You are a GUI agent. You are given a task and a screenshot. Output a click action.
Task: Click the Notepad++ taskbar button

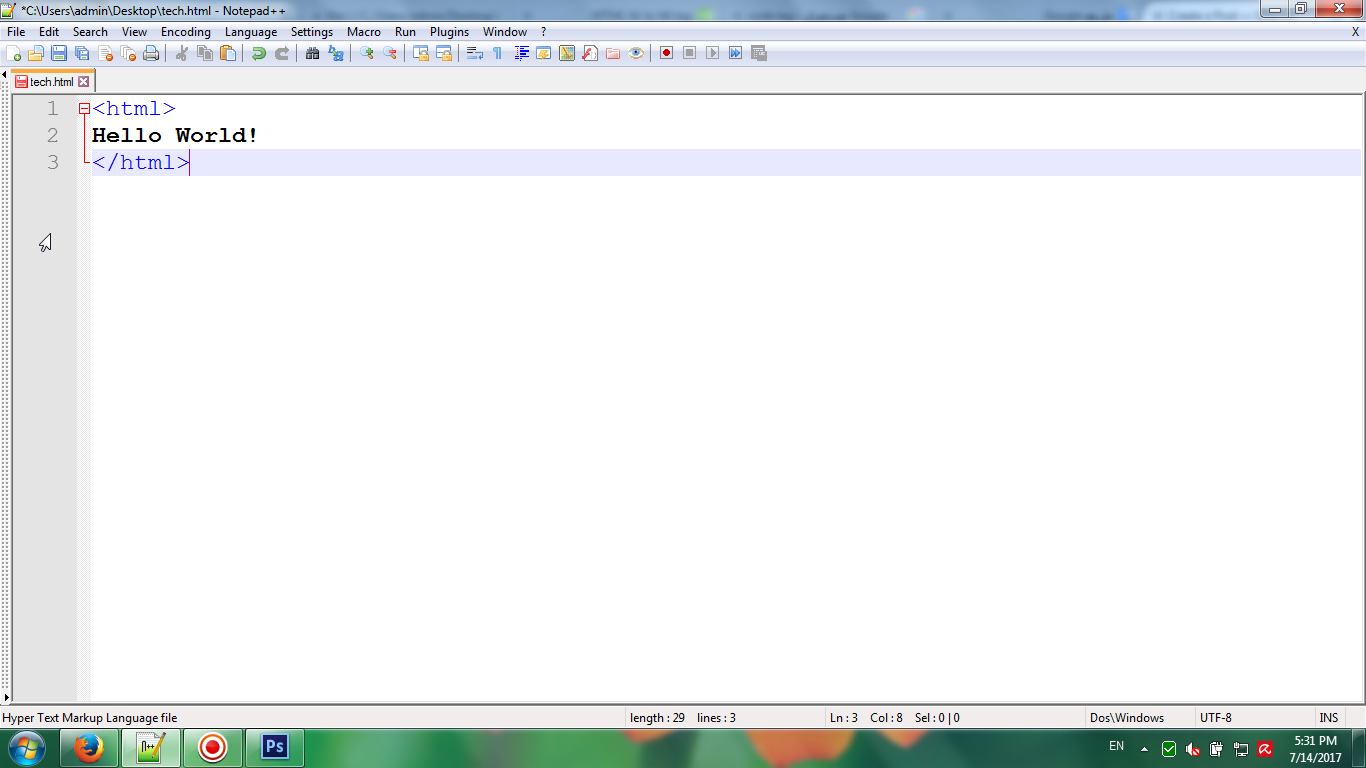tap(151, 748)
